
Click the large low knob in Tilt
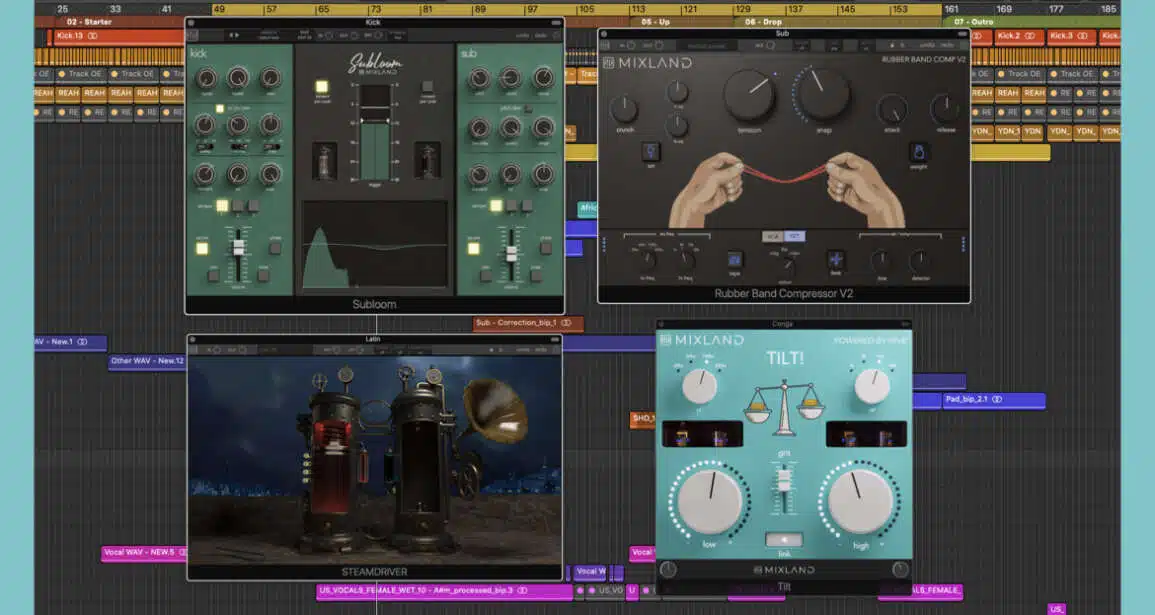710,501
